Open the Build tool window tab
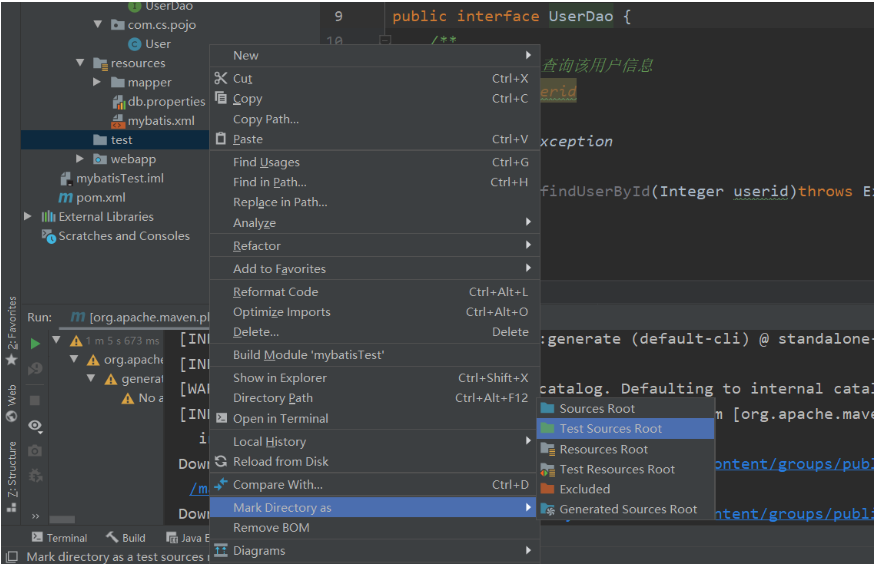This screenshot has height=564, width=875. point(126,538)
